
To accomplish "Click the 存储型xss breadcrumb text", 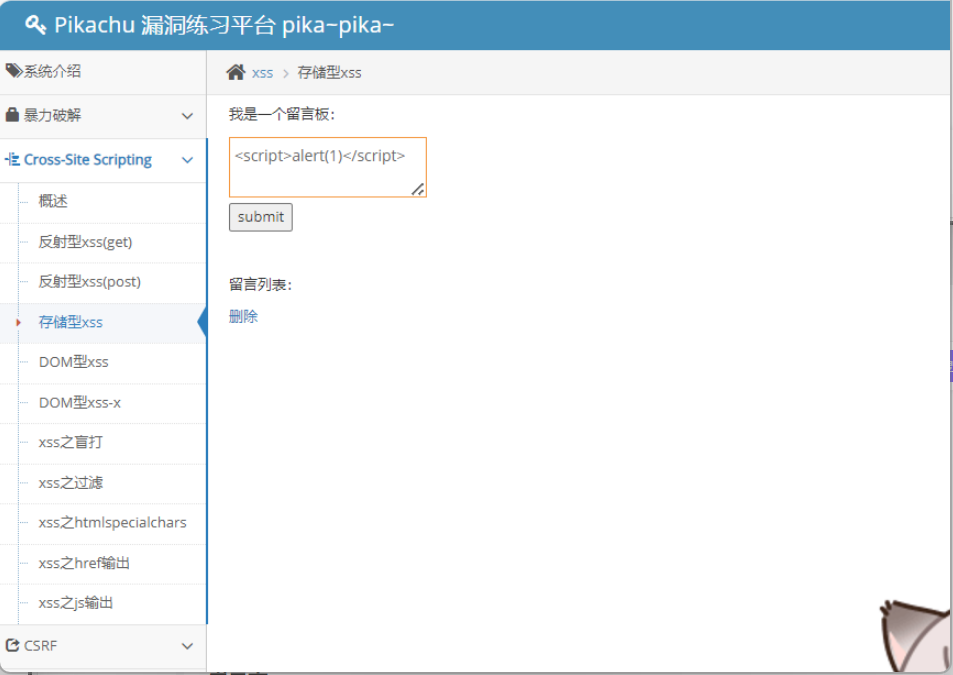I will pyautogui.click(x=329, y=73).
